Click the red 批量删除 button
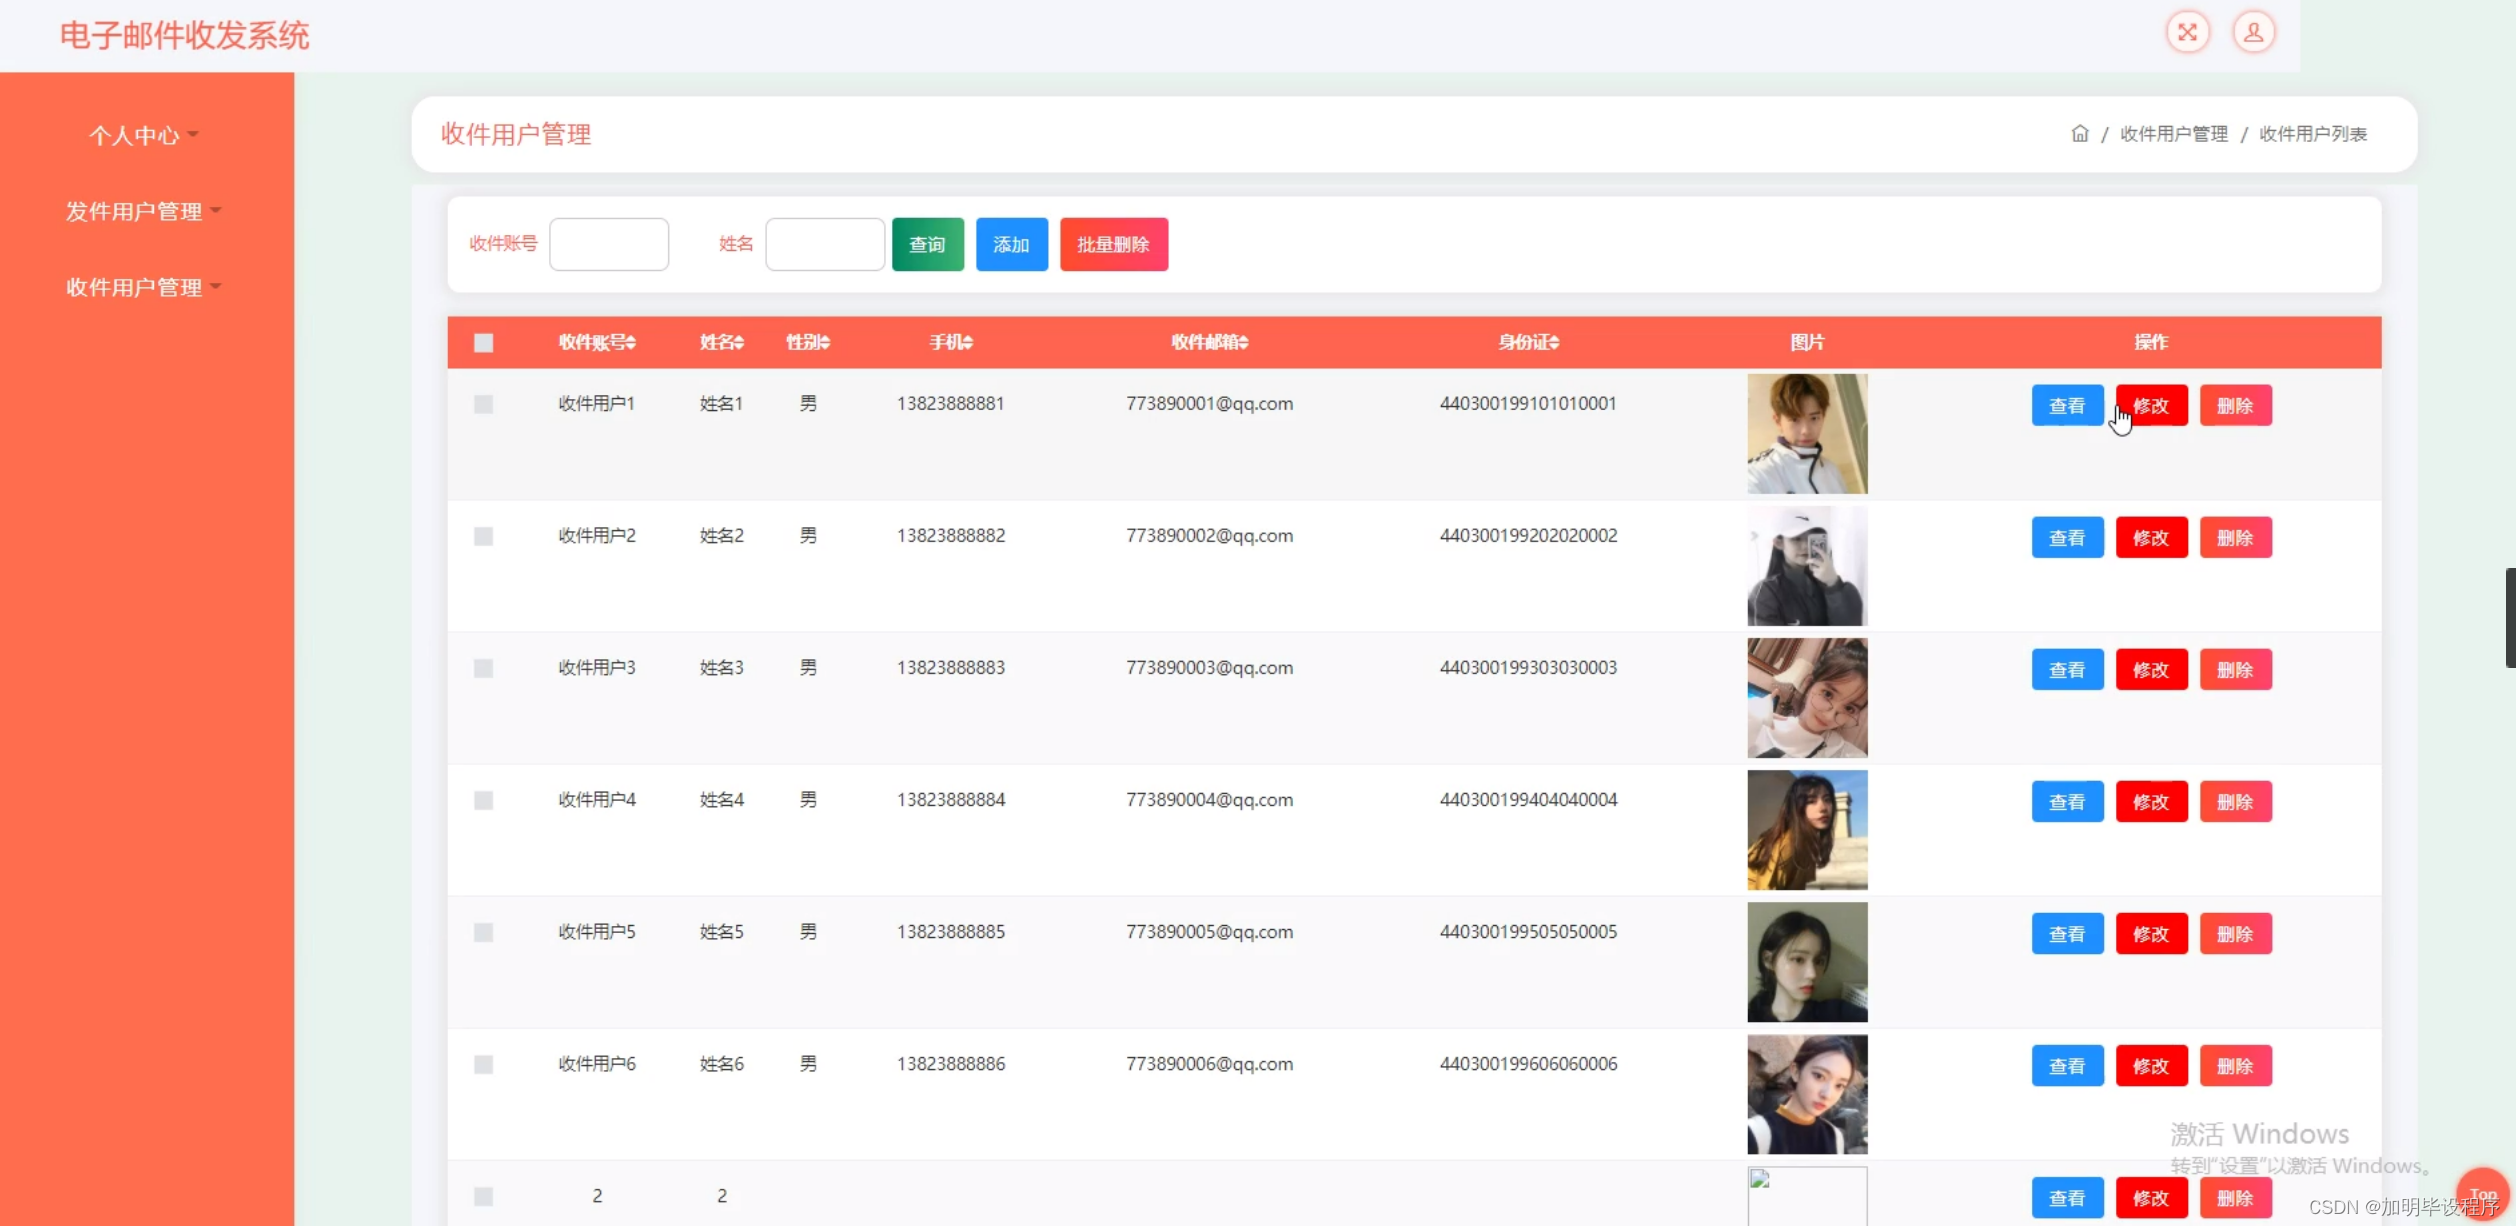Screen dimensions: 2516x1226 [x=1113, y=244]
